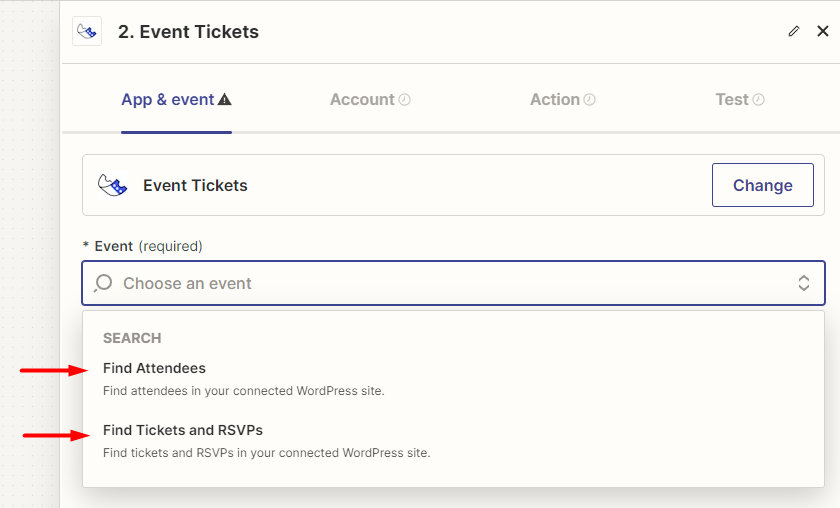Click the status icon beside Action tab
The width and height of the screenshot is (840, 508).
(x=590, y=100)
